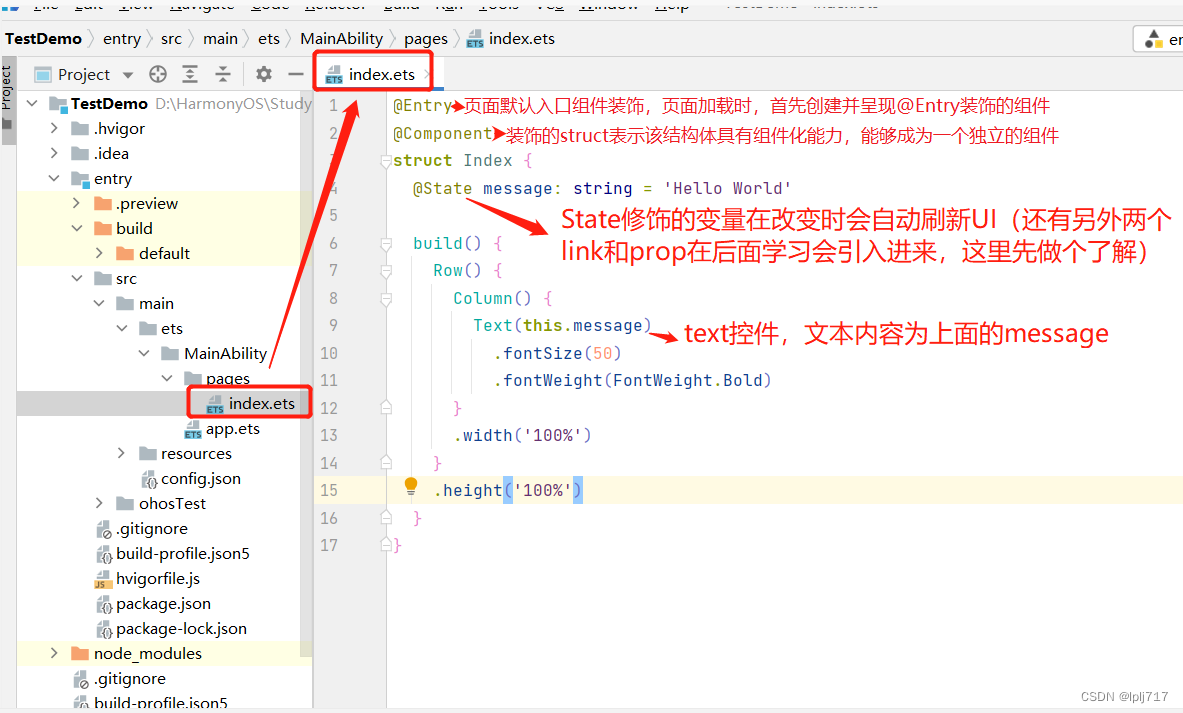This screenshot has height=713, width=1183.
Task: Fold the Row() block gutter marker
Action: click(386, 270)
